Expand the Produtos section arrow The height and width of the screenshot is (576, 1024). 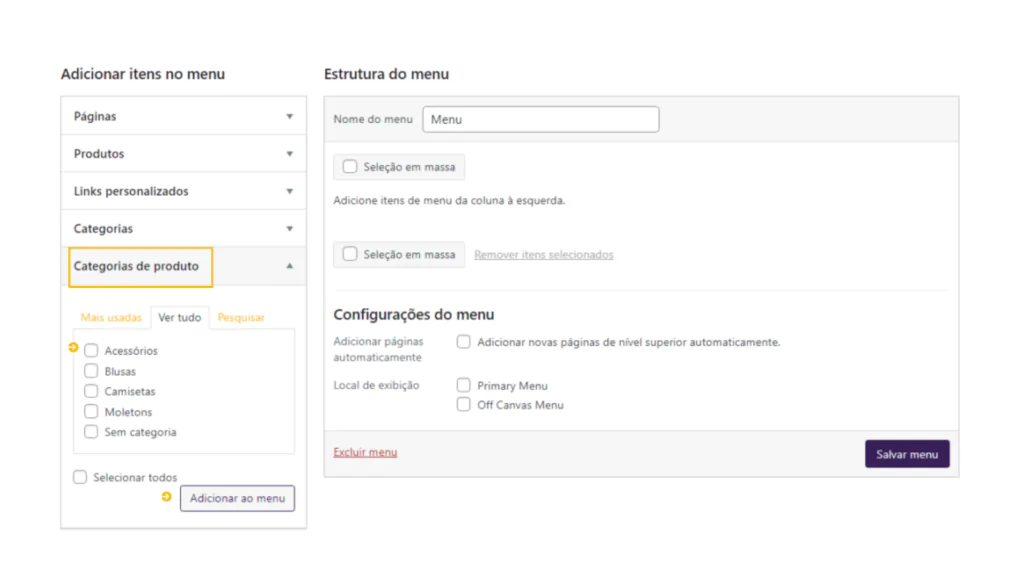tap(289, 154)
